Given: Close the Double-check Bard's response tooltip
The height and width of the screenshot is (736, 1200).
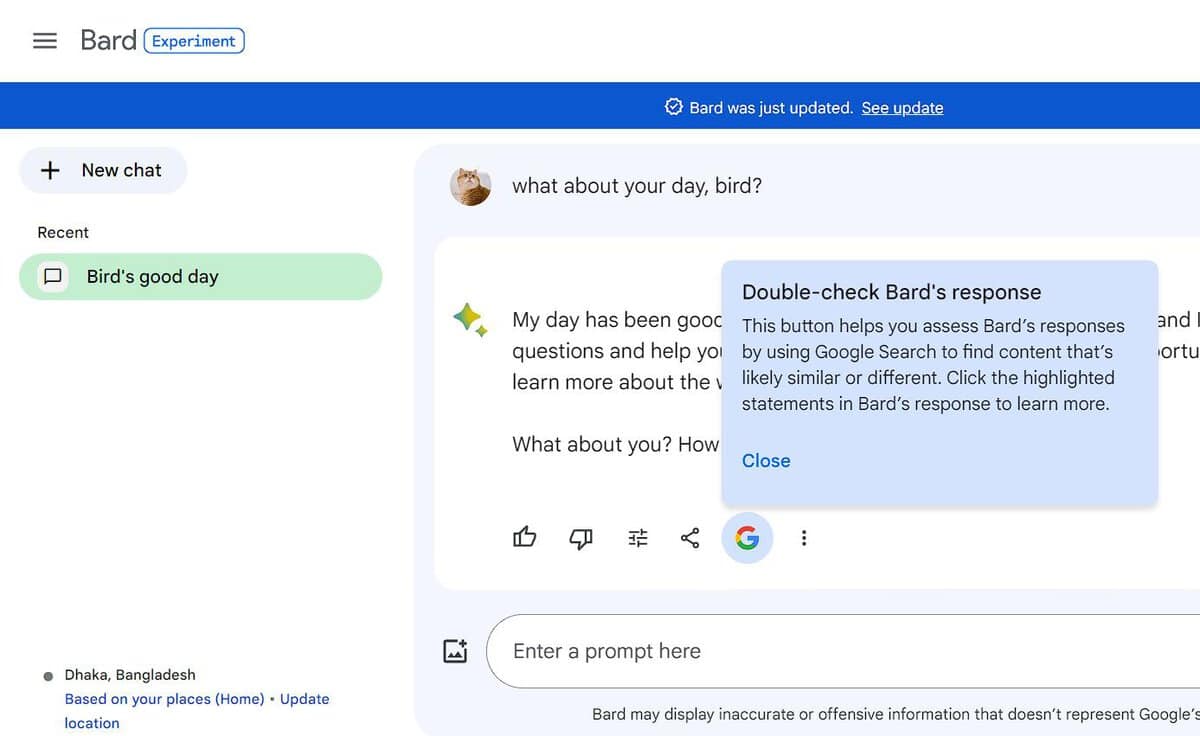Looking at the screenshot, I should click(766, 461).
